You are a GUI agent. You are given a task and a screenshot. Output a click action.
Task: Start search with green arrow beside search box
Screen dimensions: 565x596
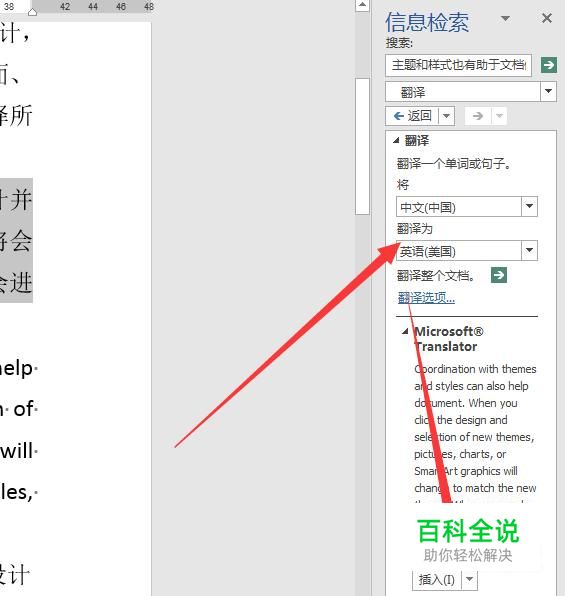point(549,65)
